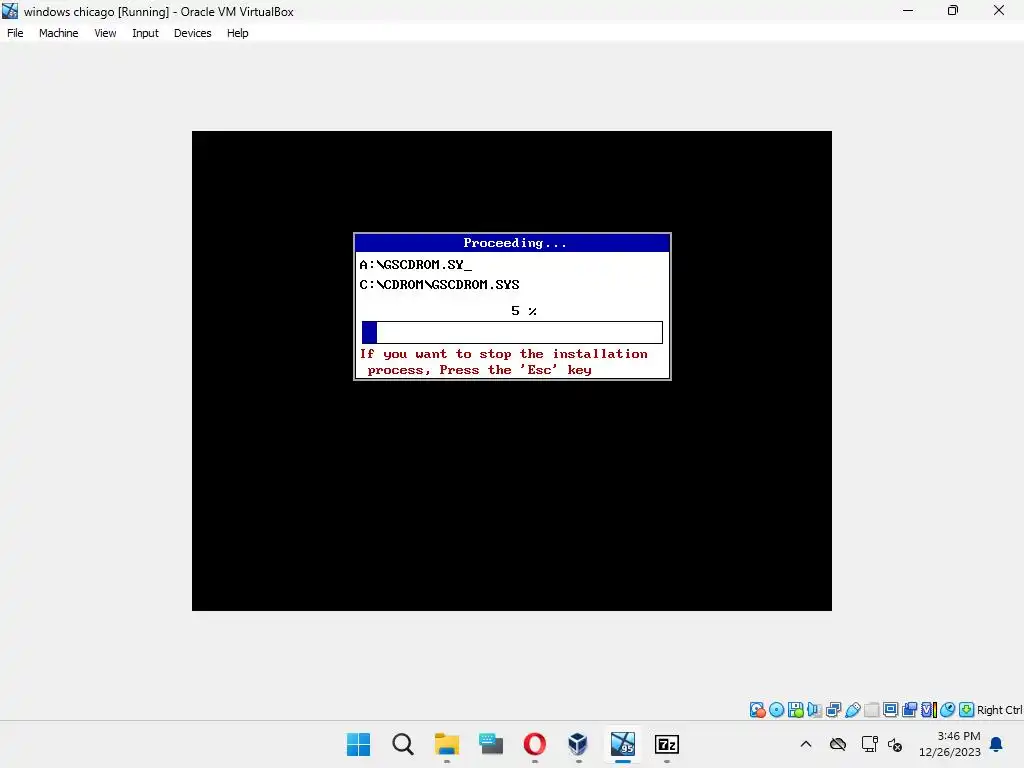The width and height of the screenshot is (1024, 768).
Task: Click the installation progress bar
Action: (x=512, y=332)
